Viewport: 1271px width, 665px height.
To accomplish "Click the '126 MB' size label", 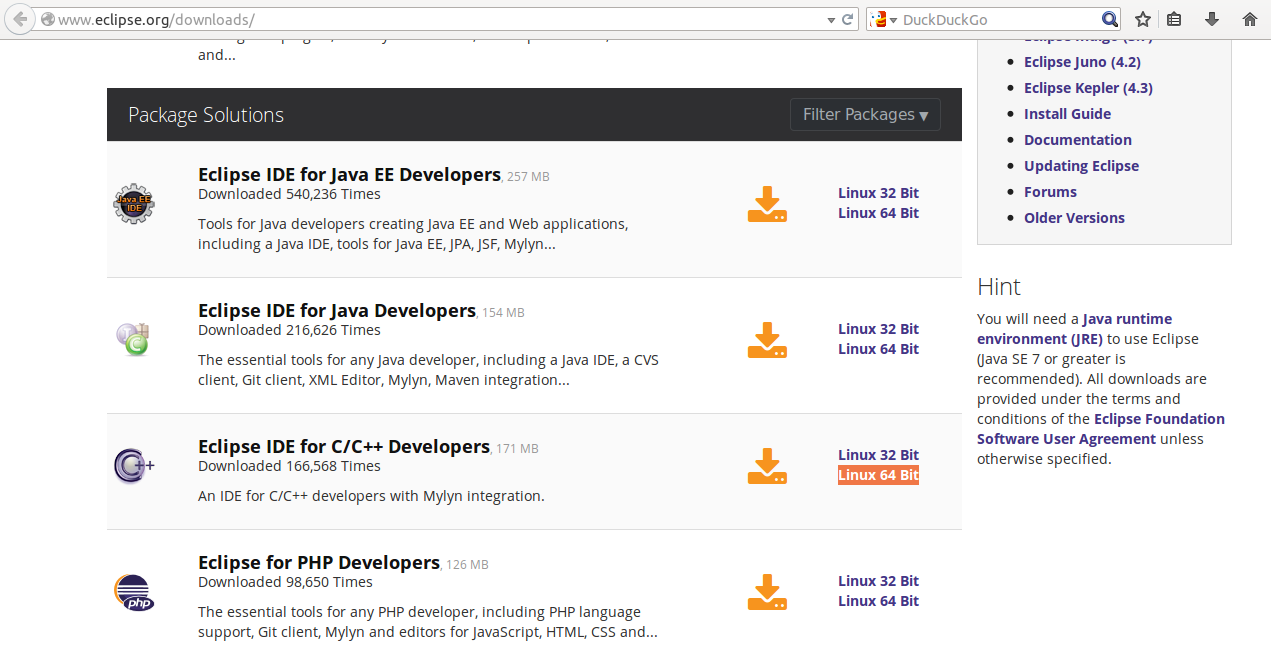I will 467,565.
